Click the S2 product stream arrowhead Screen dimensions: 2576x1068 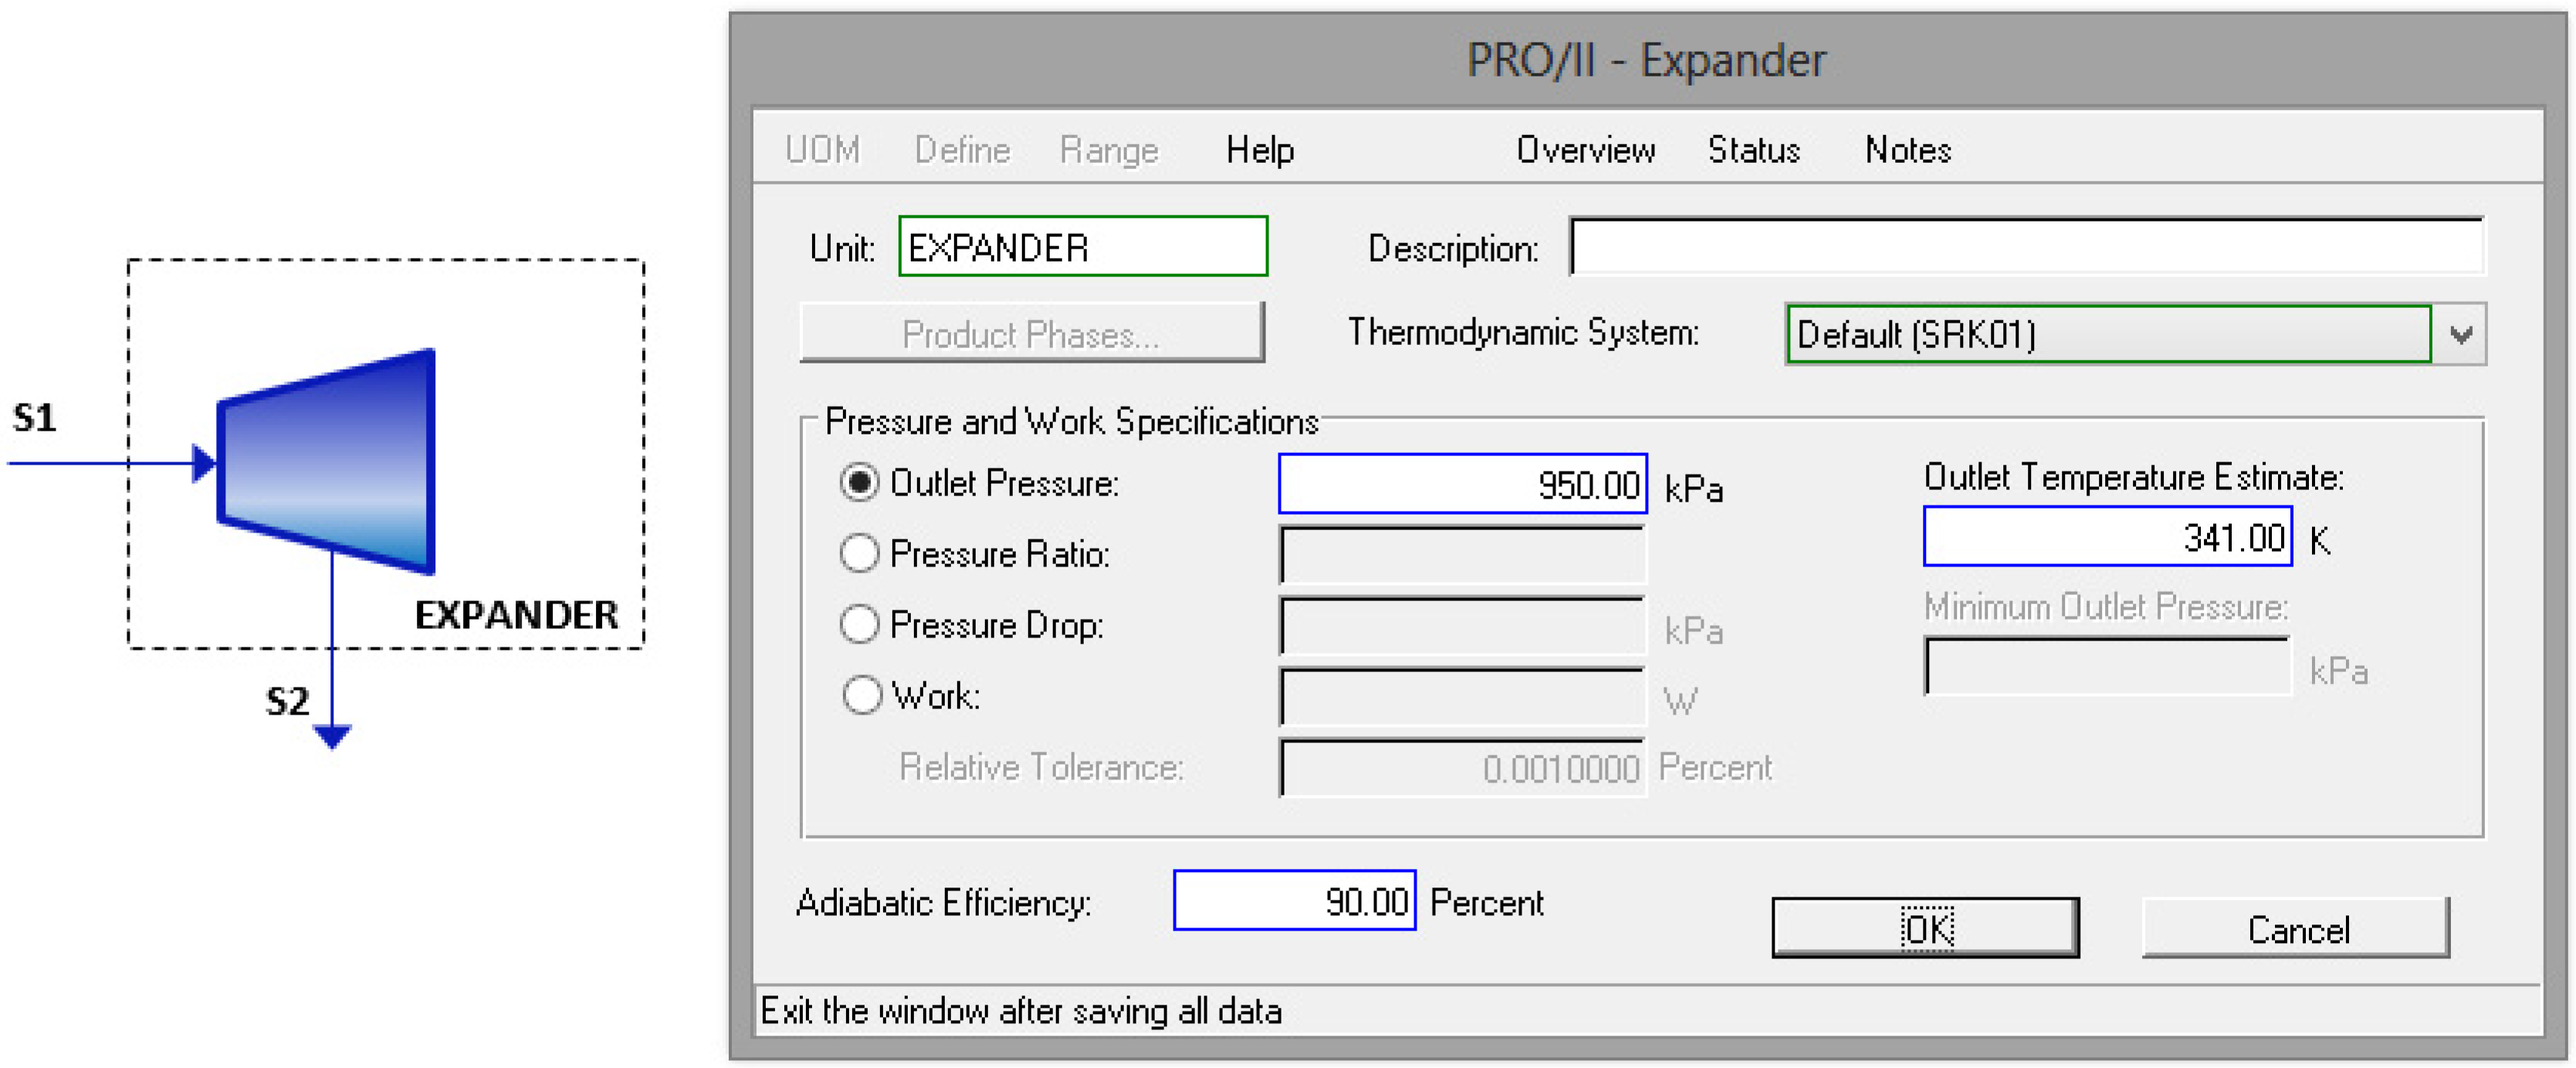point(332,737)
